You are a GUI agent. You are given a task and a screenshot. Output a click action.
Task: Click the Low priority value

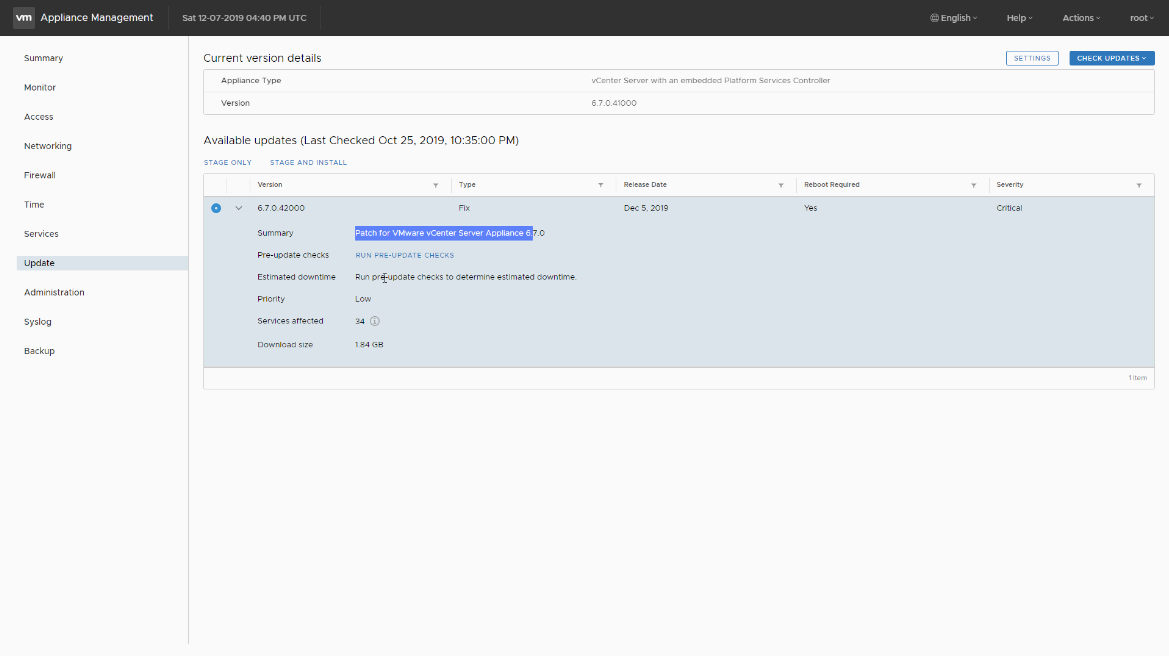(363, 299)
